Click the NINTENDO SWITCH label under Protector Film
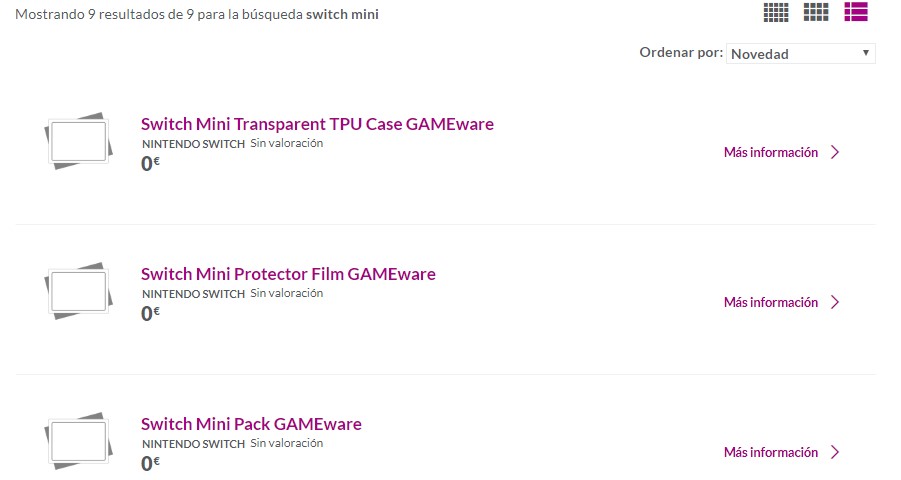Viewport: 901px width, 480px height. [x=193, y=294]
